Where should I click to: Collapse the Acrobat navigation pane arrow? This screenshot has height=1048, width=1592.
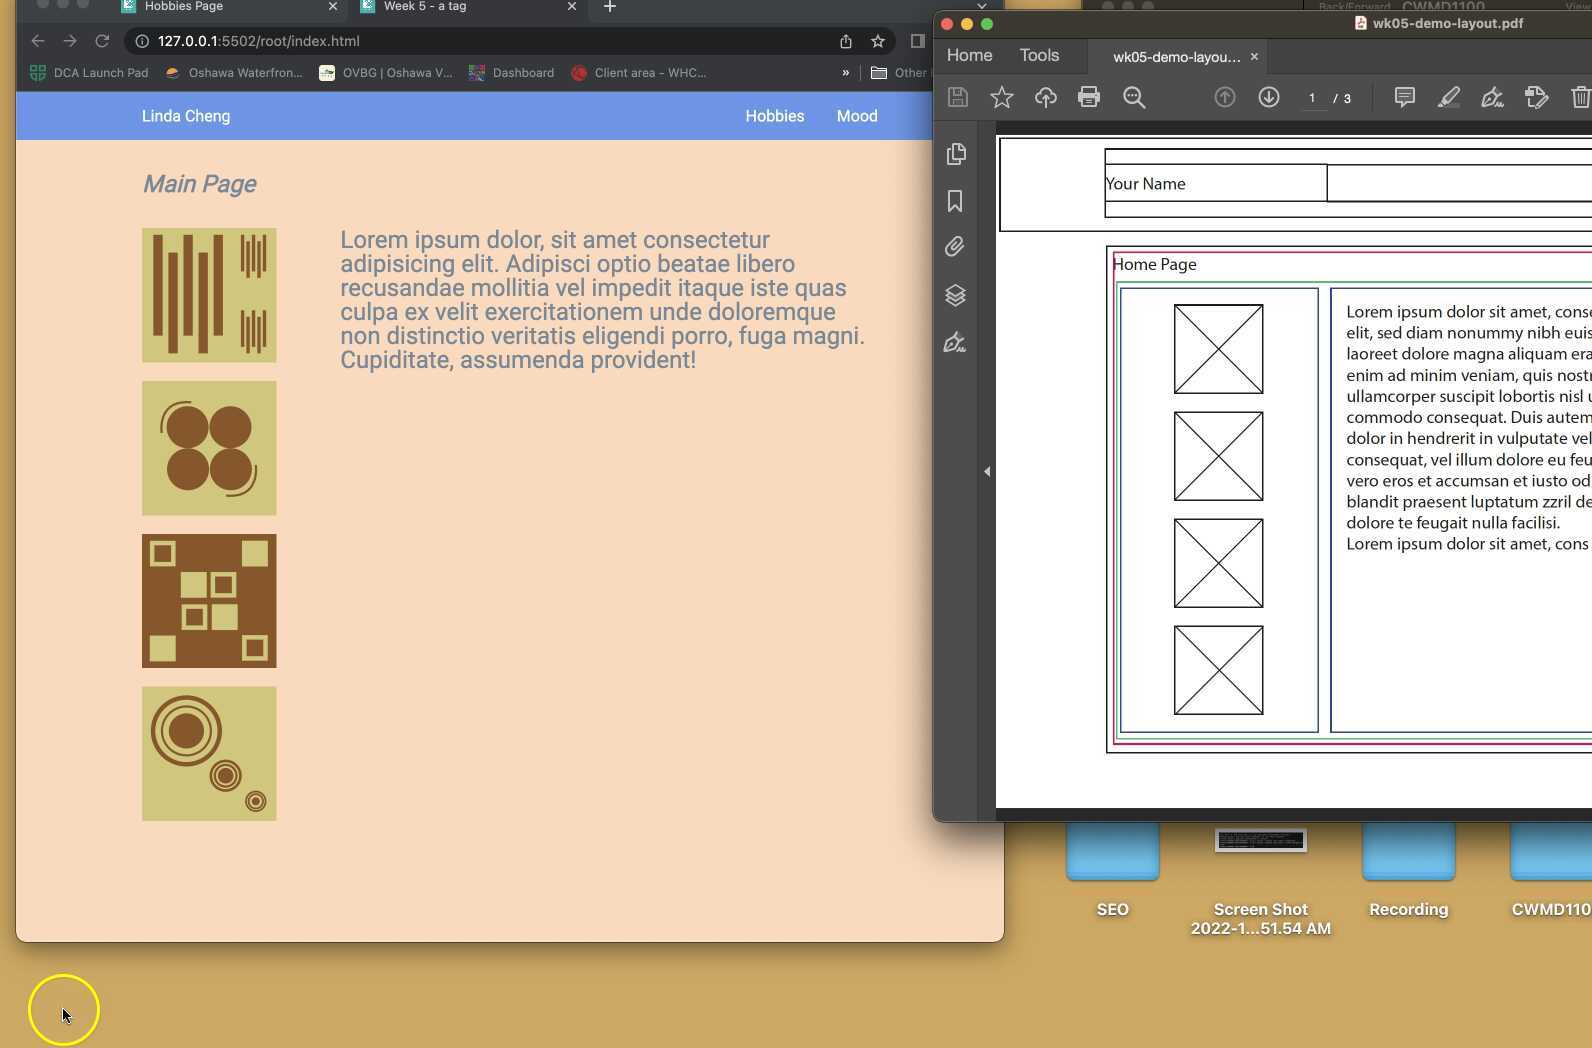pos(987,471)
